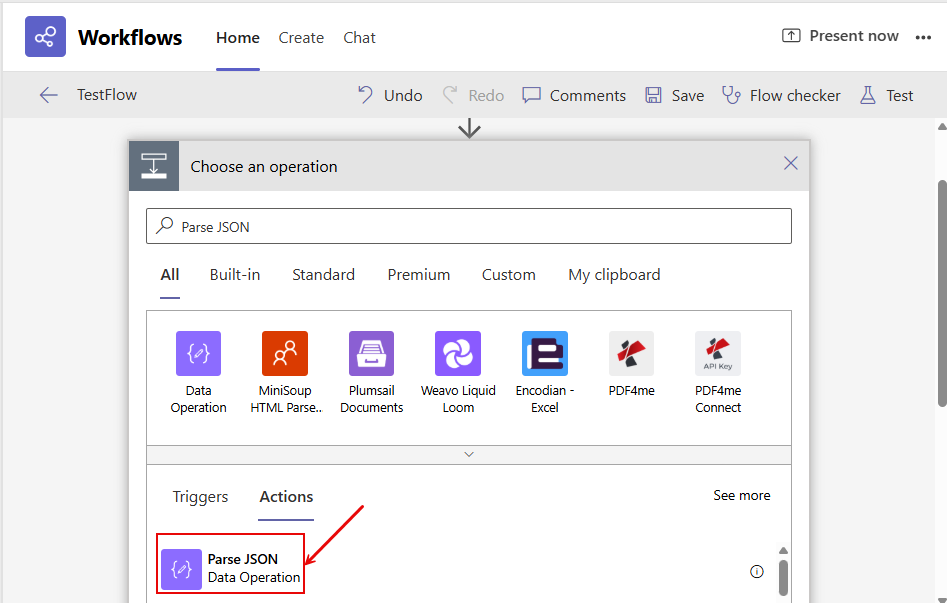Open the Triggers tab

[x=200, y=497]
